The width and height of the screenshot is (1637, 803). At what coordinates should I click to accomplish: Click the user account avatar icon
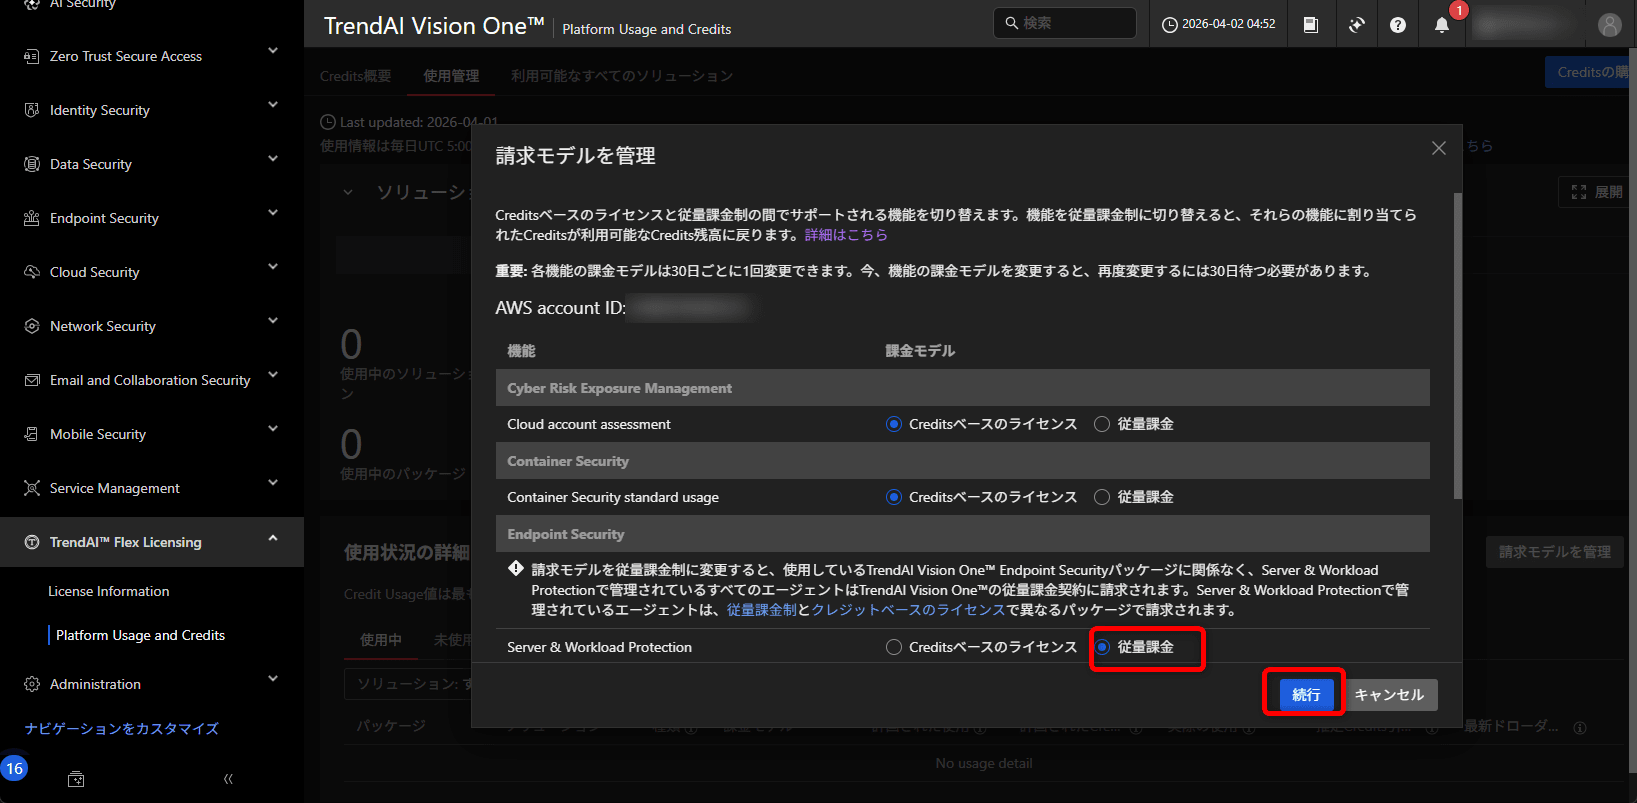(1609, 25)
